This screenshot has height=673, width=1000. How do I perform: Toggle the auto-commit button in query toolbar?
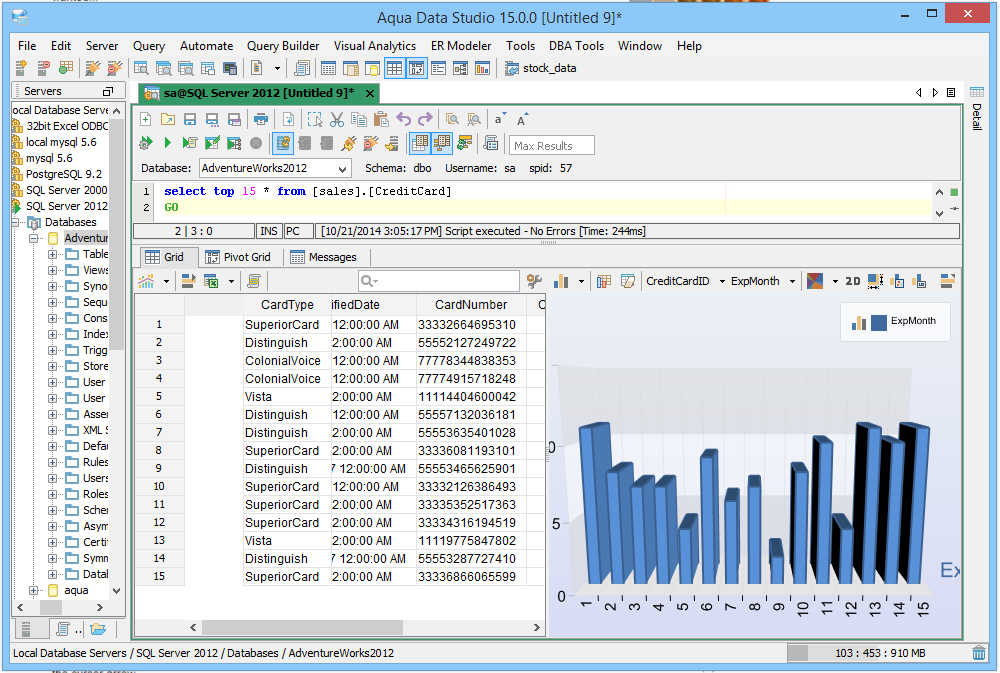(283, 144)
